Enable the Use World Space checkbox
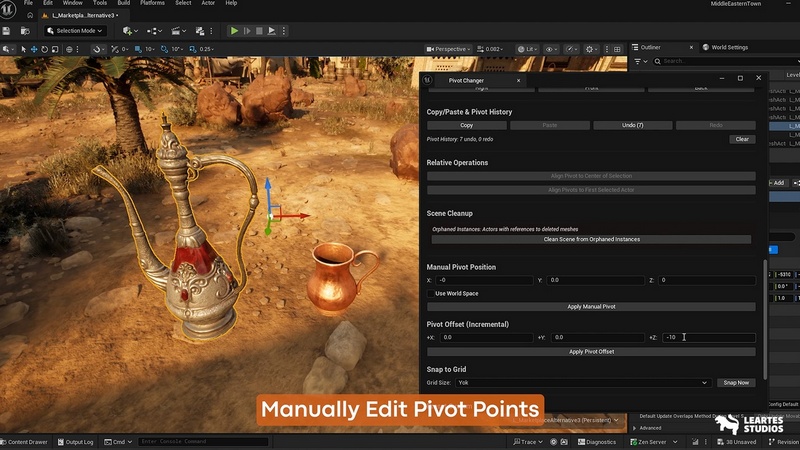This screenshot has height=450, width=800. 430,293
